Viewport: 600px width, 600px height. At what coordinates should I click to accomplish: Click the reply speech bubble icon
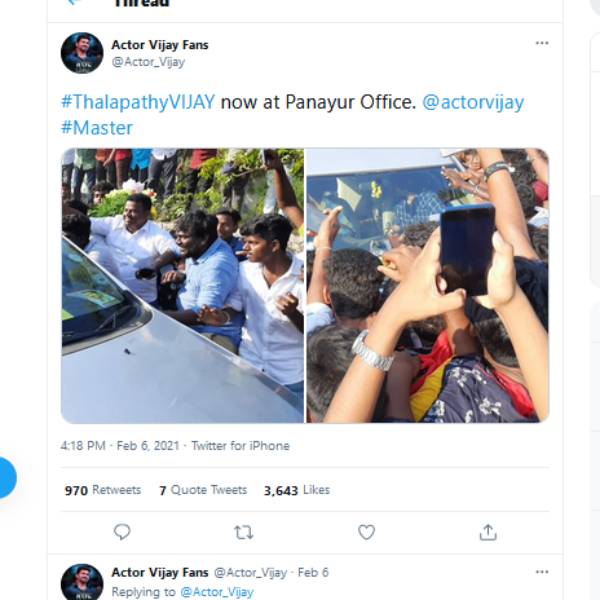pos(122,532)
